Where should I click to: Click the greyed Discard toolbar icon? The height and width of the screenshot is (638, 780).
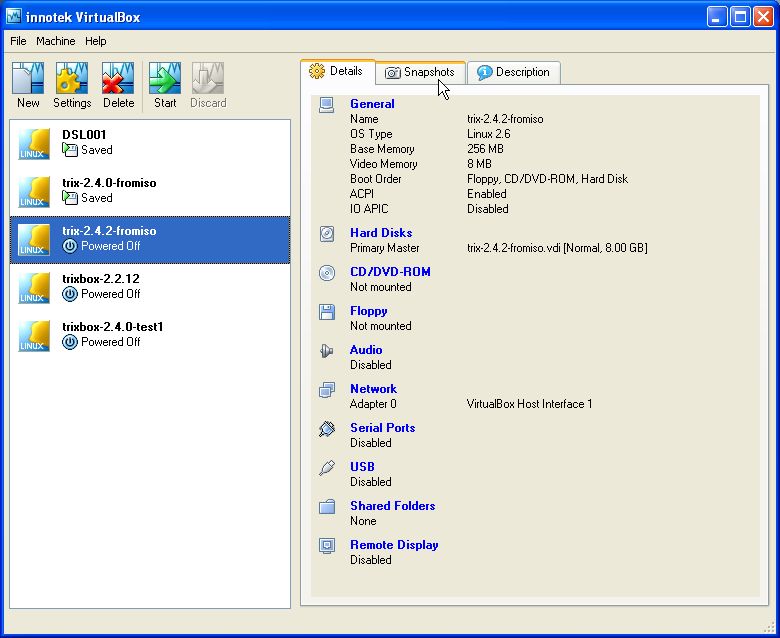pyautogui.click(x=208, y=78)
